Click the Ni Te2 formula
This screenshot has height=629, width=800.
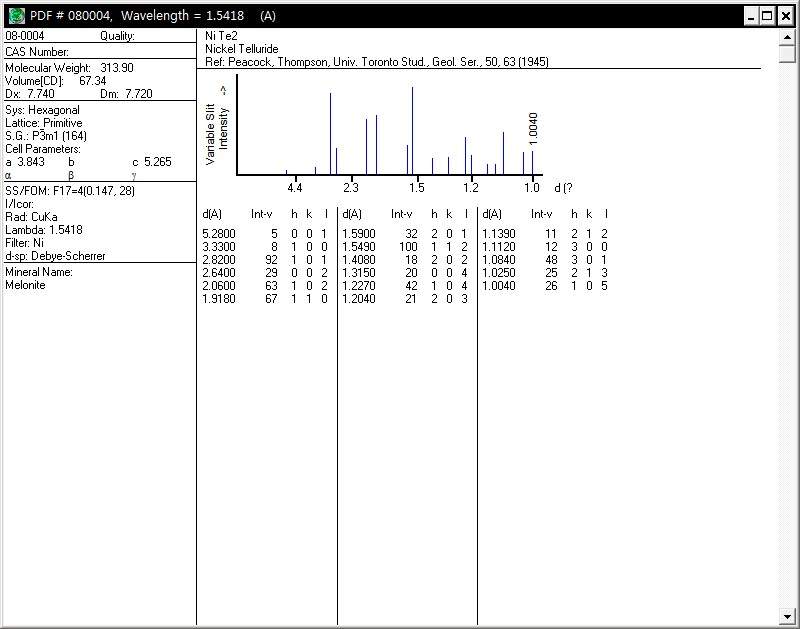coord(221,36)
